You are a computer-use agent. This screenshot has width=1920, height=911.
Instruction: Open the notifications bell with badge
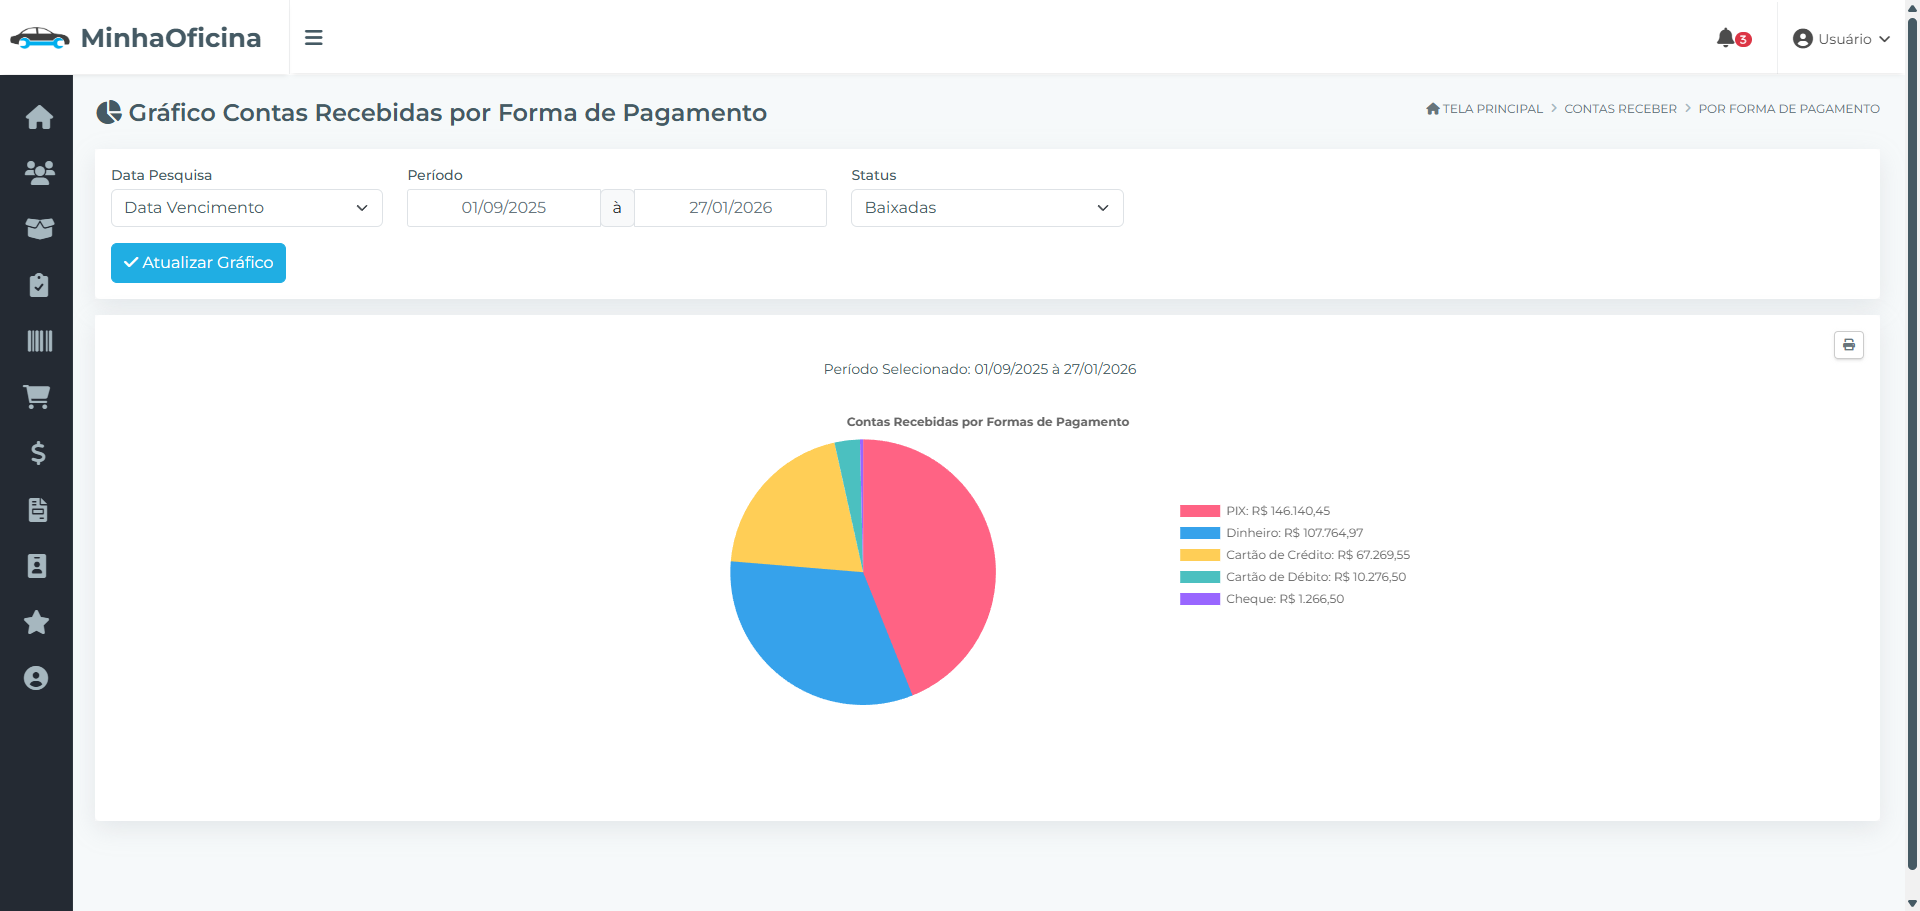[1733, 38]
